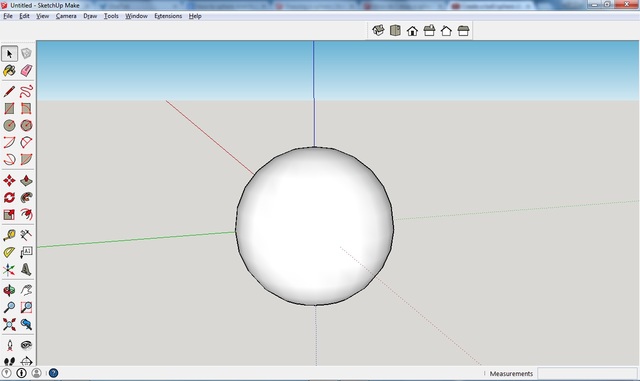The width and height of the screenshot is (640, 381).
Task: Pick the Polygon tool
Action: click(x=26, y=125)
